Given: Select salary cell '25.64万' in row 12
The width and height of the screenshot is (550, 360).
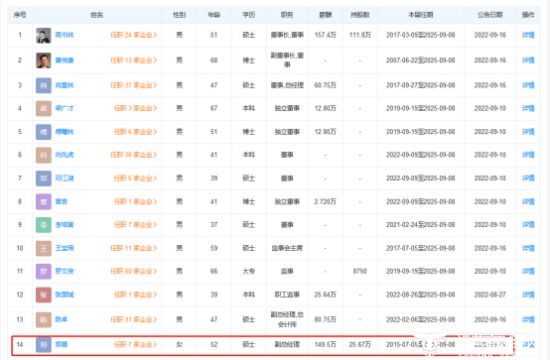Looking at the screenshot, I should point(325,294).
